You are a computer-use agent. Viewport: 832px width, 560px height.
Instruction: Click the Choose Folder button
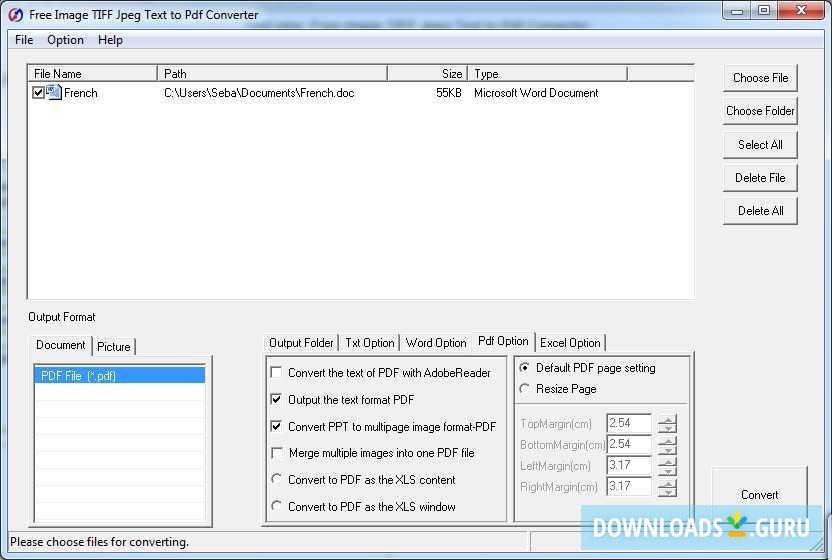(x=760, y=111)
